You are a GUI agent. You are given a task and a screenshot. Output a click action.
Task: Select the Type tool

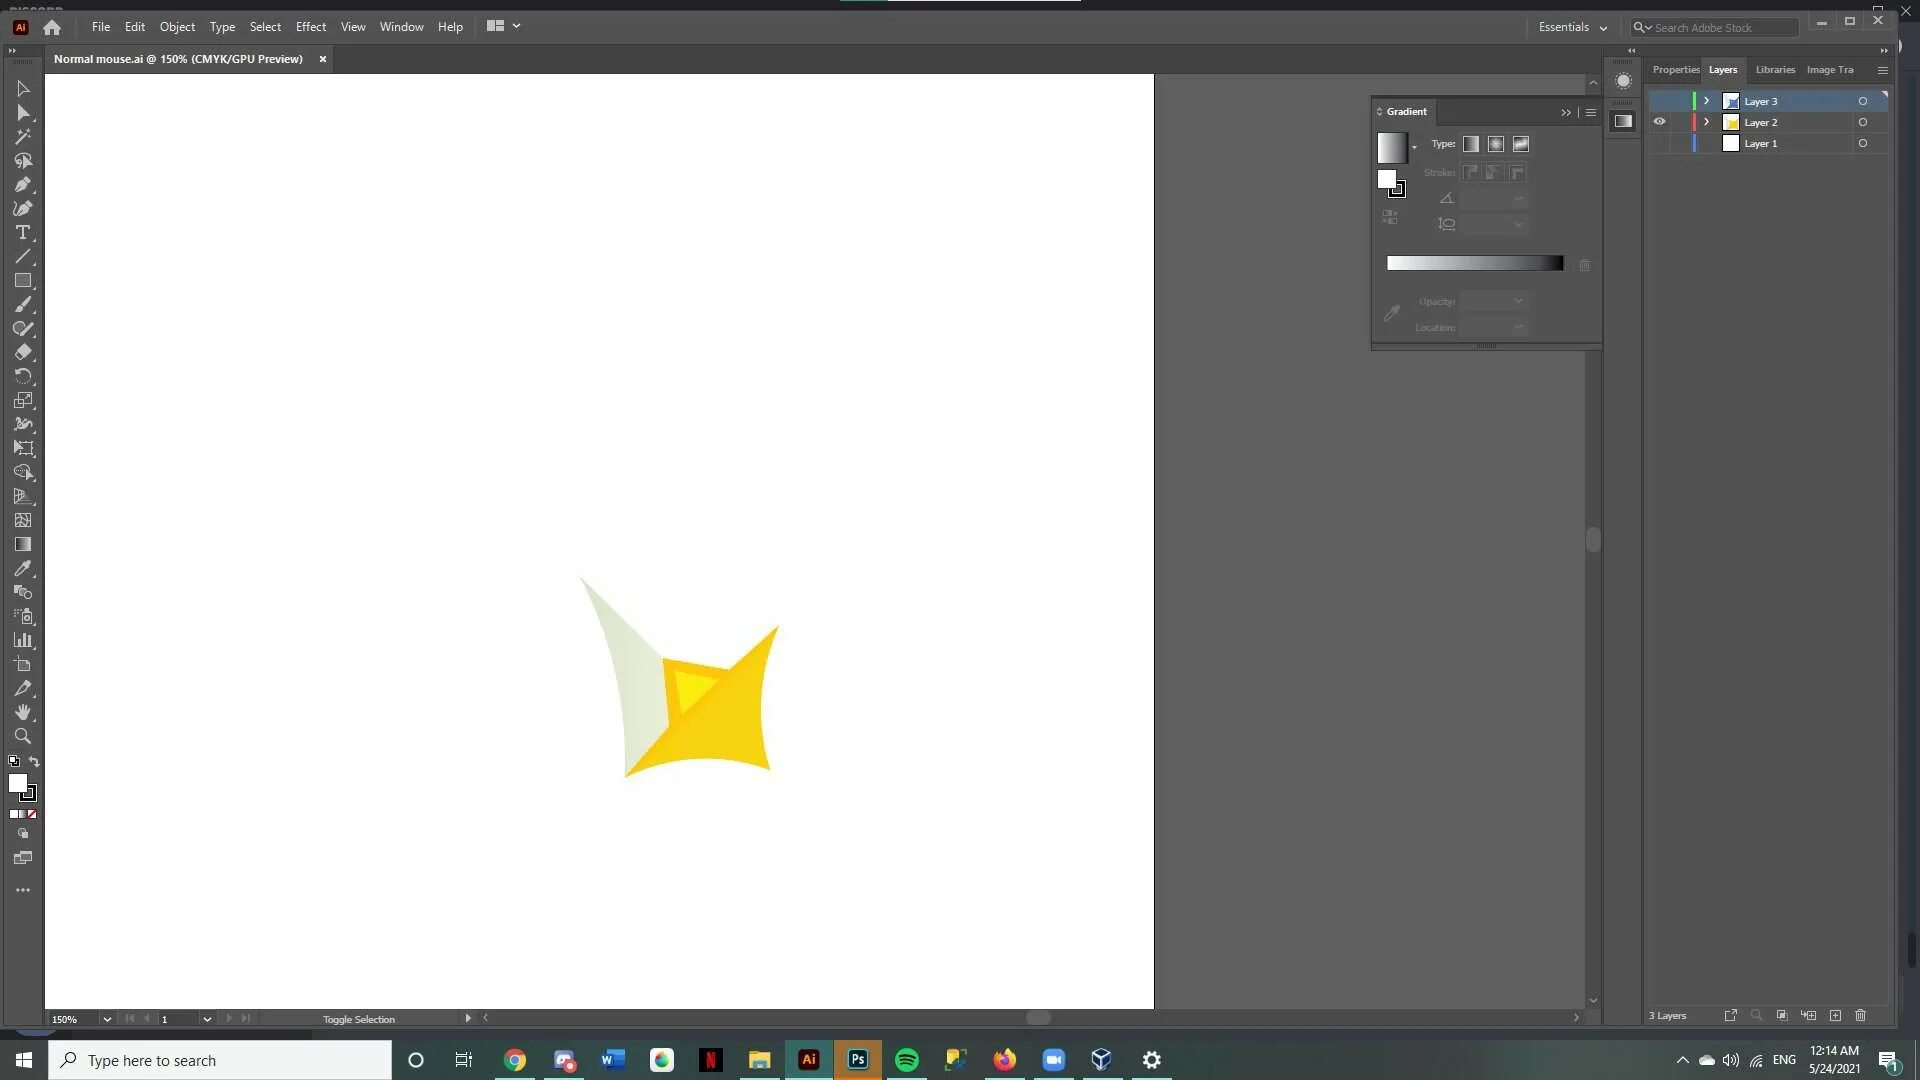tap(22, 233)
